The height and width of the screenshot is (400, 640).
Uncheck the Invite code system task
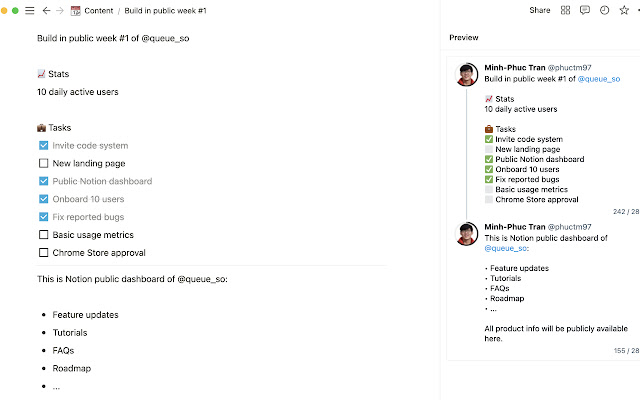pos(43,145)
